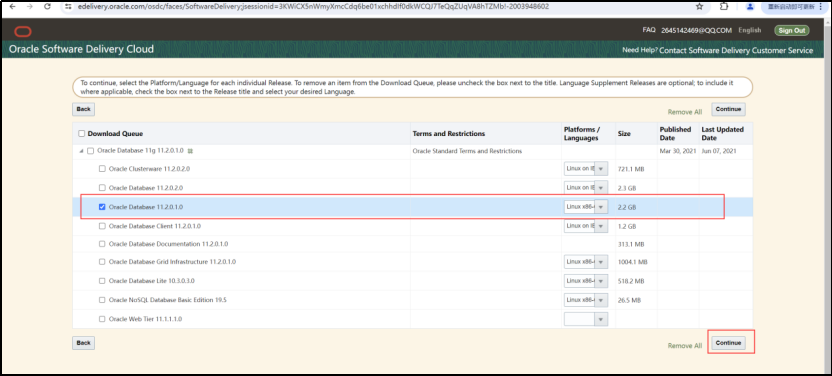The image size is (832, 376).
Task: Click the bottom Remove All link
Action: (684, 346)
